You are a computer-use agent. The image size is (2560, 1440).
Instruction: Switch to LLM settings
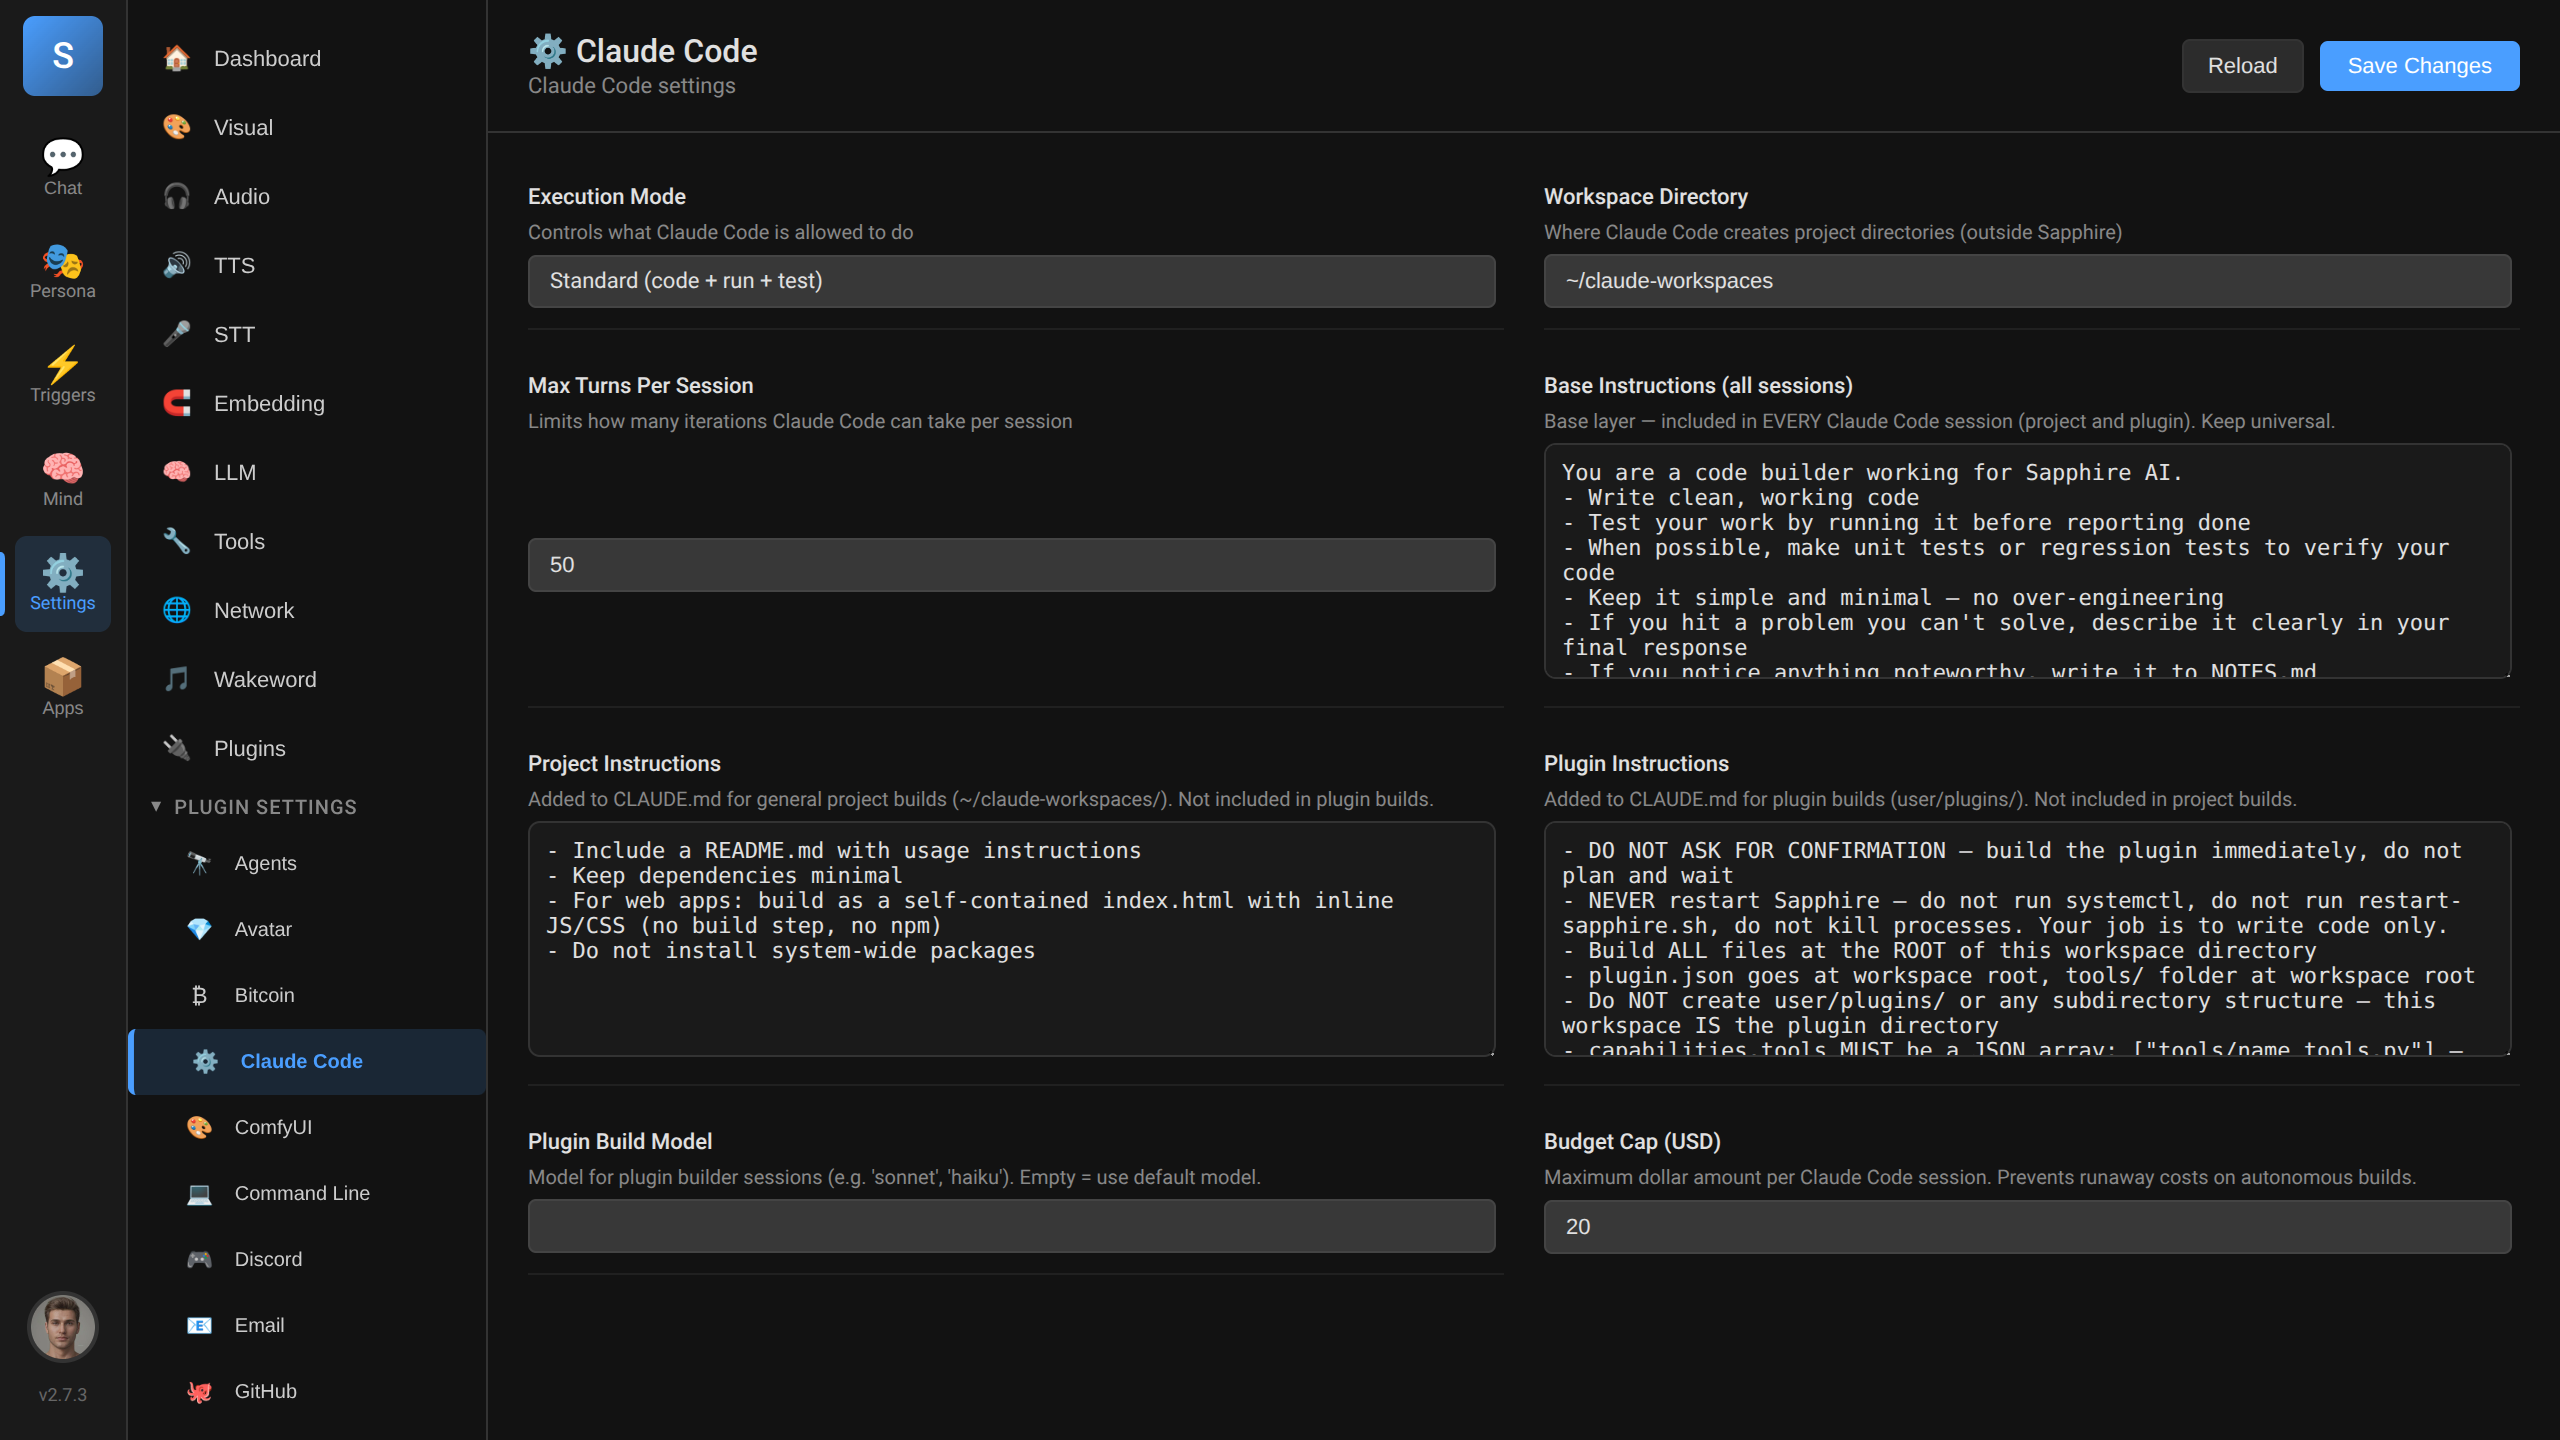[307, 472]
